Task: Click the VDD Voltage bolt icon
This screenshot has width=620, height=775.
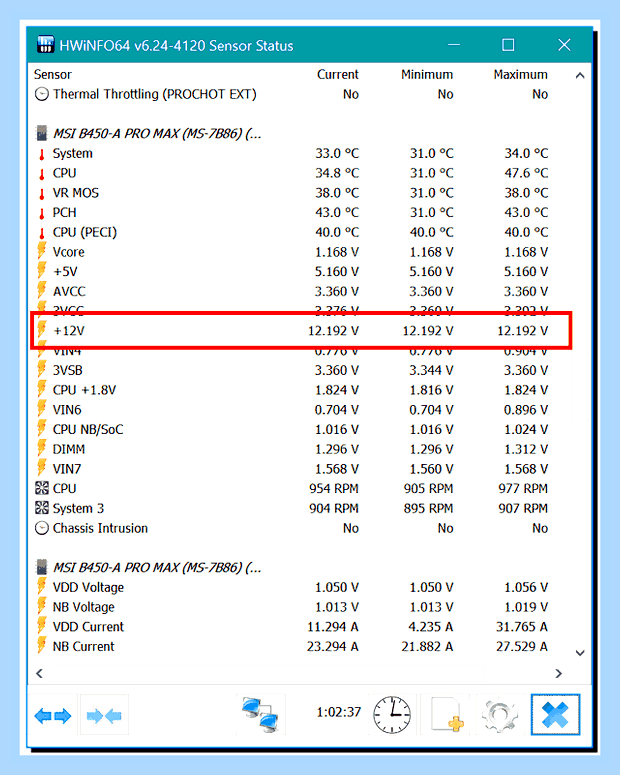Action: tap(42, 587)
